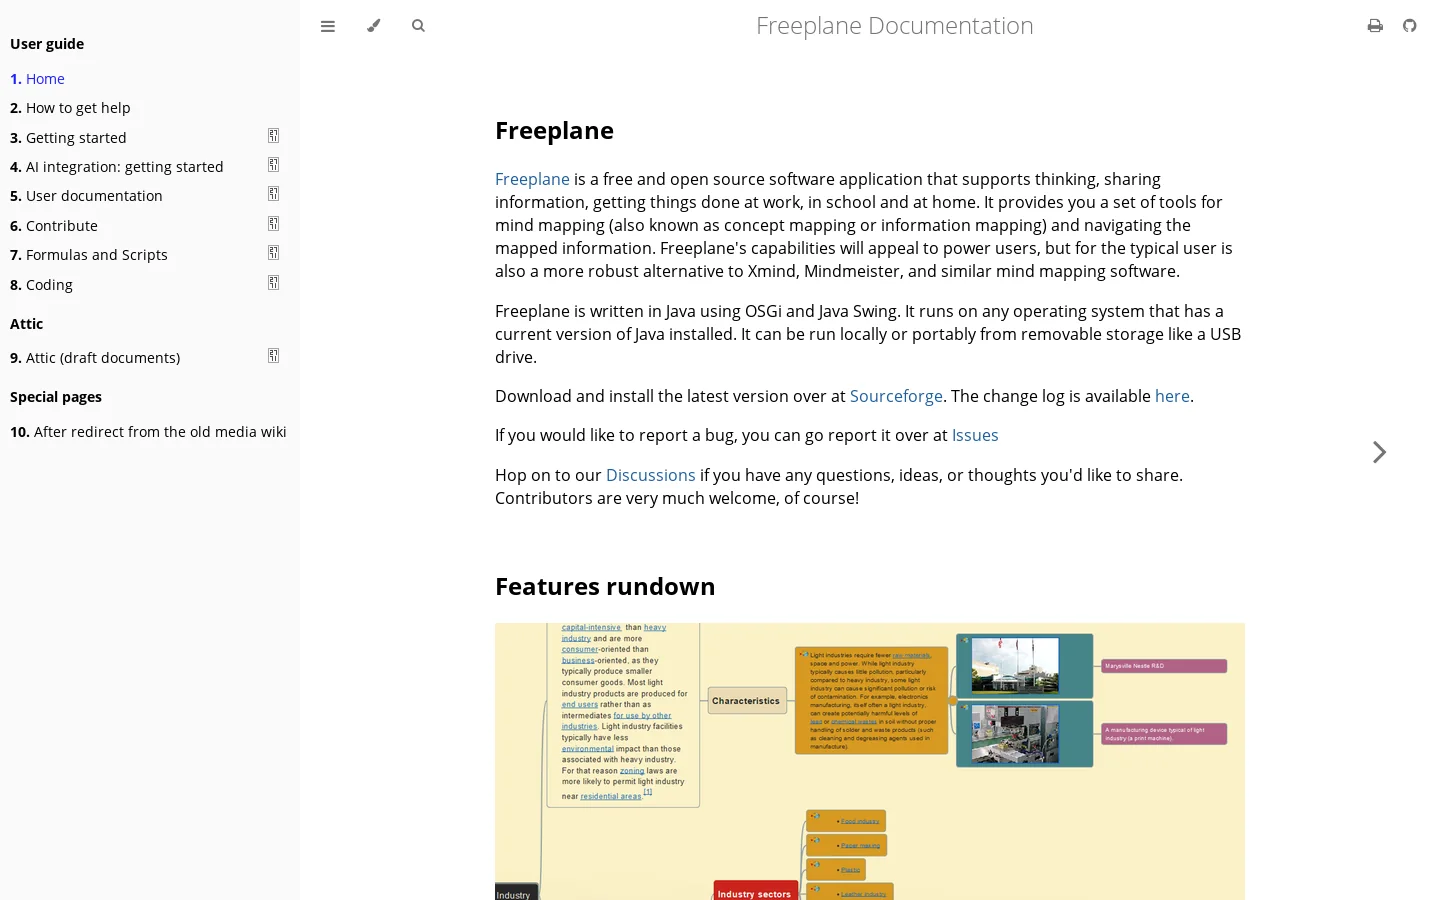
Task: Expand the Coding section
Action: (273, 283)
